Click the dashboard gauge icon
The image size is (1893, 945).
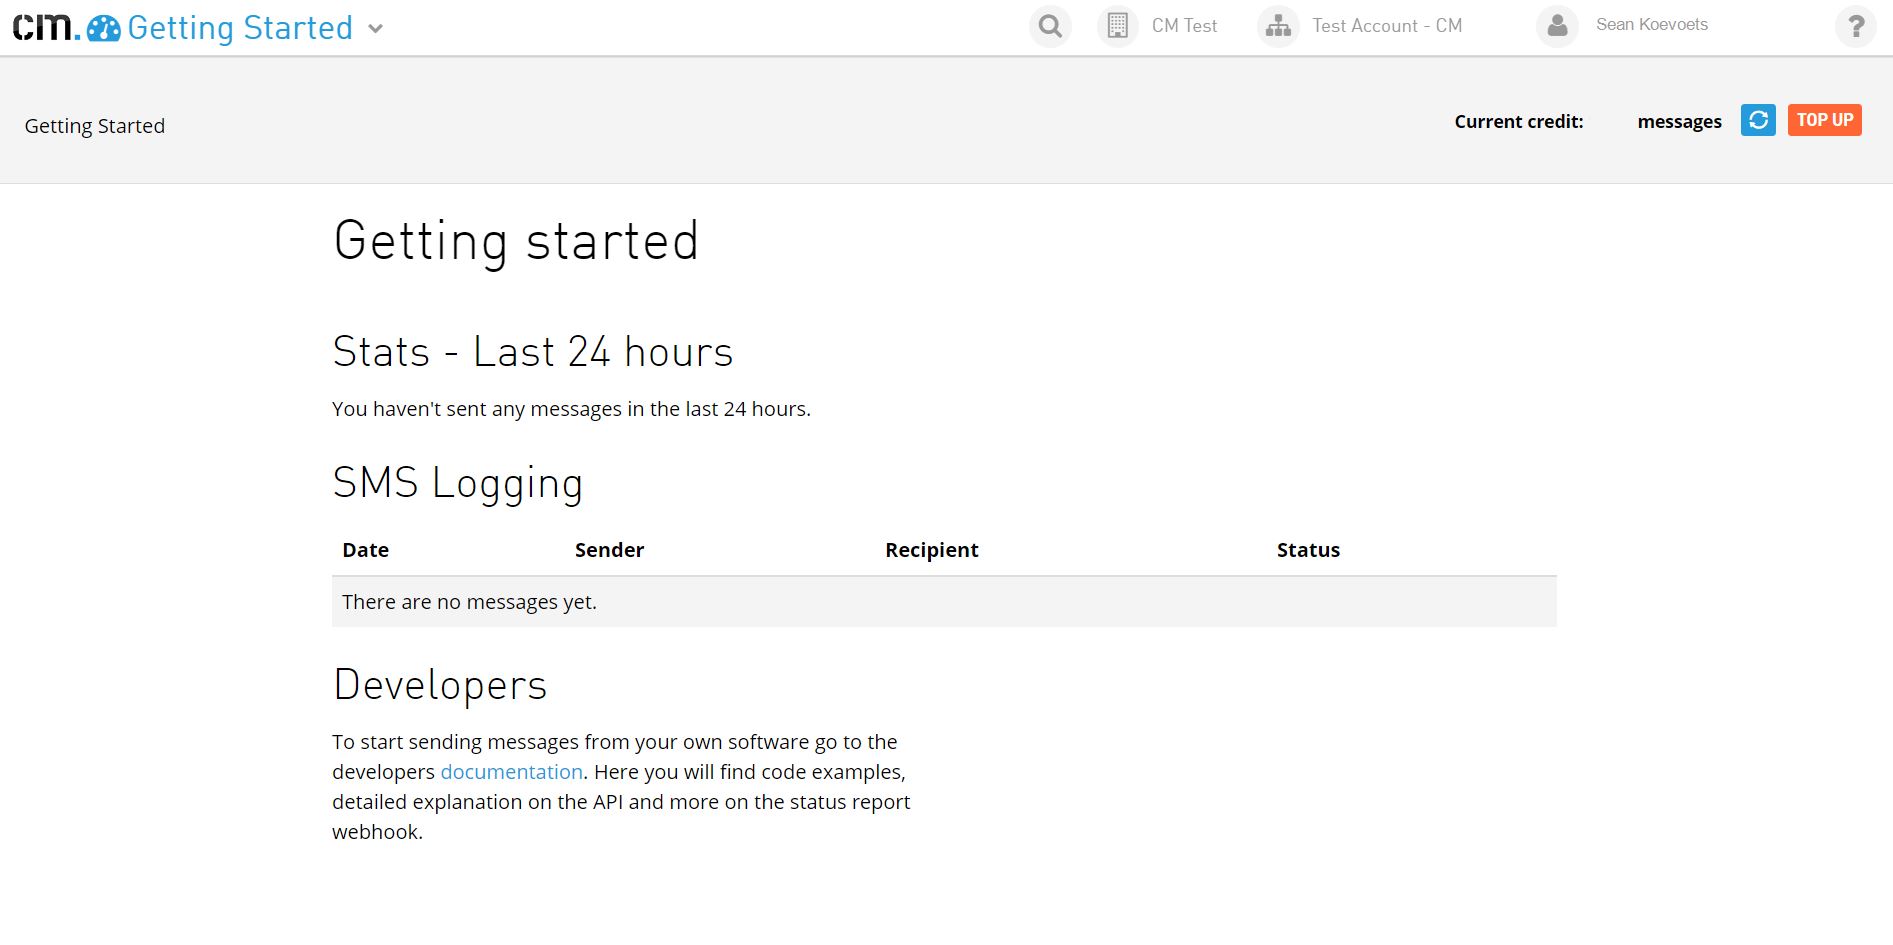click(103, 28)
